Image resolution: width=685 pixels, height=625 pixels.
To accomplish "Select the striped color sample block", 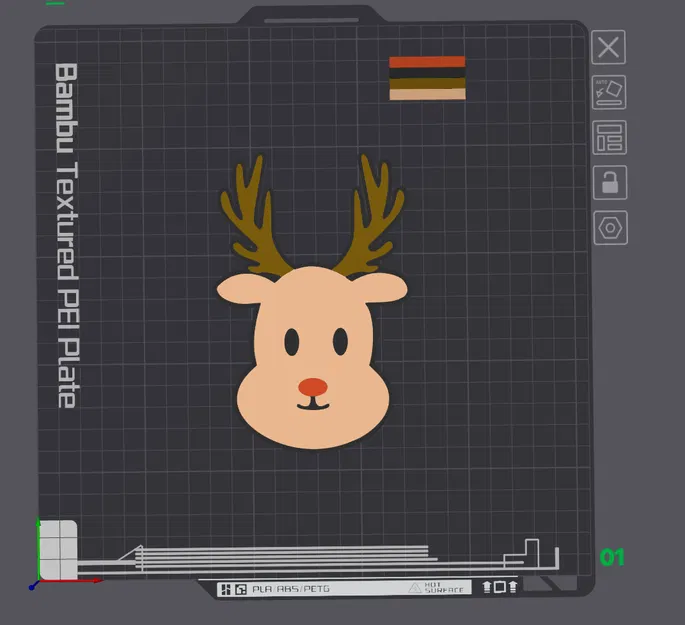I will (x=427, y=78).
